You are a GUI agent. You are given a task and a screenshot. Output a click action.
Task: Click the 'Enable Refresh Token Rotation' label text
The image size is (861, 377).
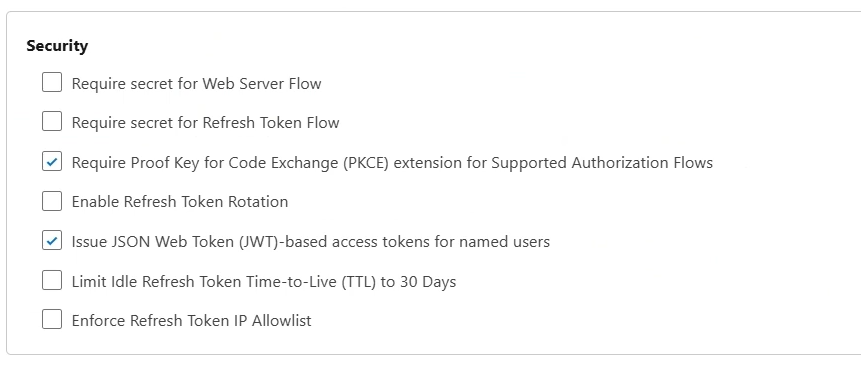point(180,201)
